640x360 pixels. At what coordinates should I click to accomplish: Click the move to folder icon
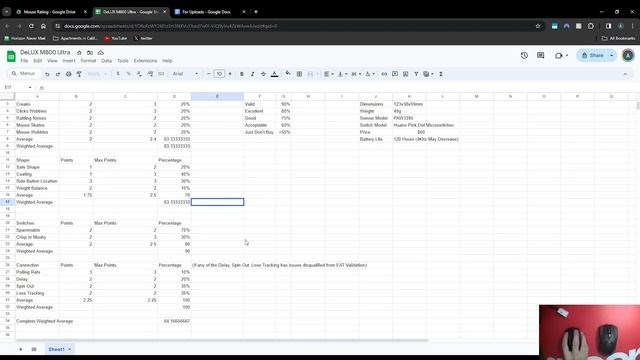pos(90,53)
